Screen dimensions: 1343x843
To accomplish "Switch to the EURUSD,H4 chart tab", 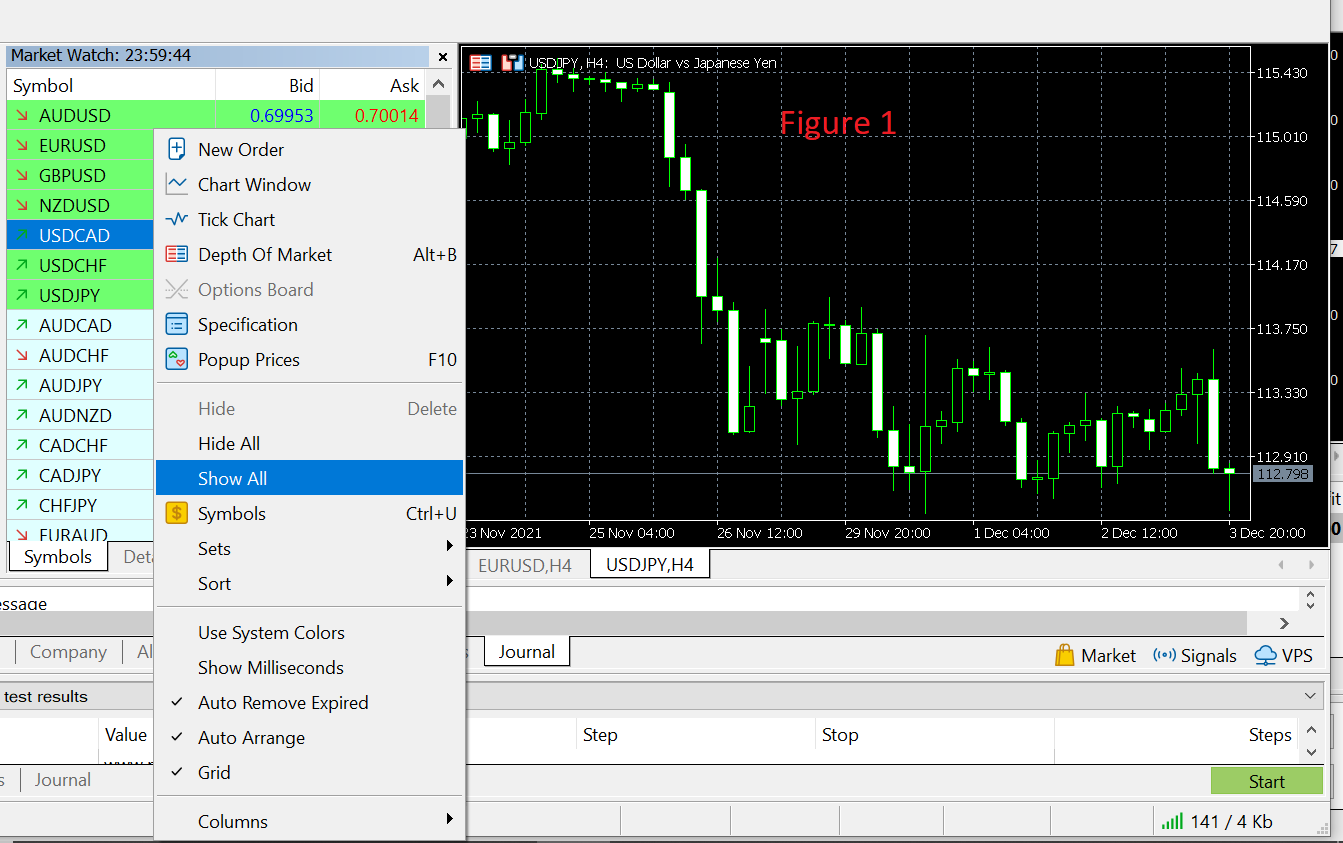I will tap(525, 566).
